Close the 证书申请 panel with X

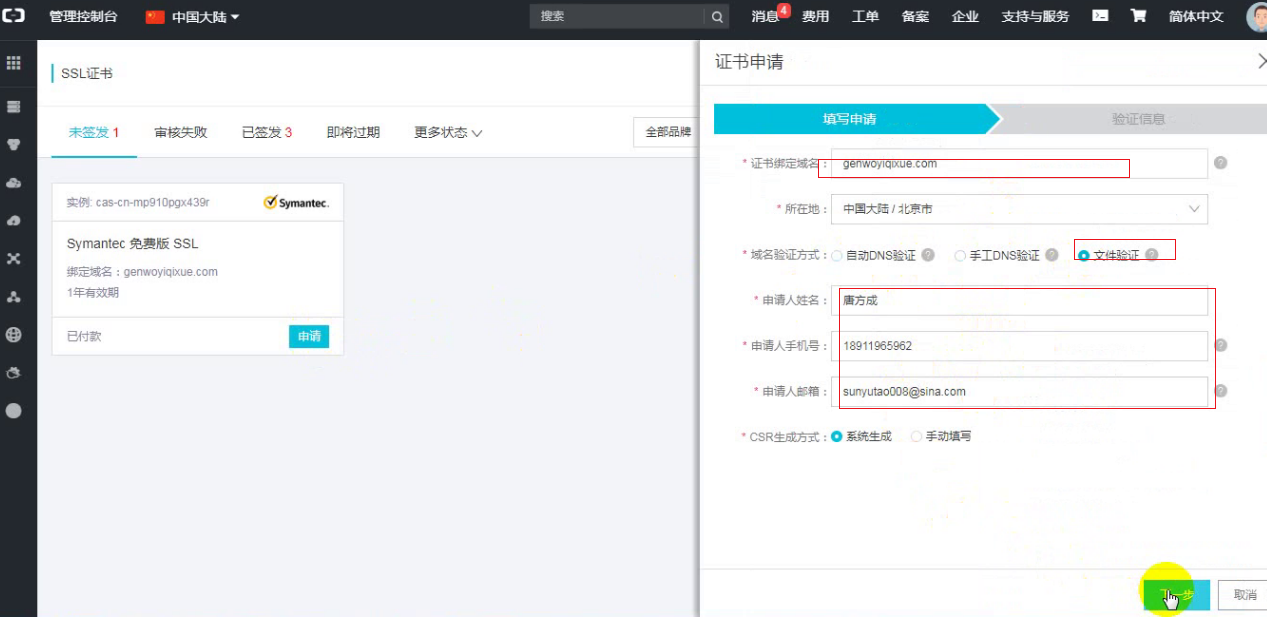1261,61
